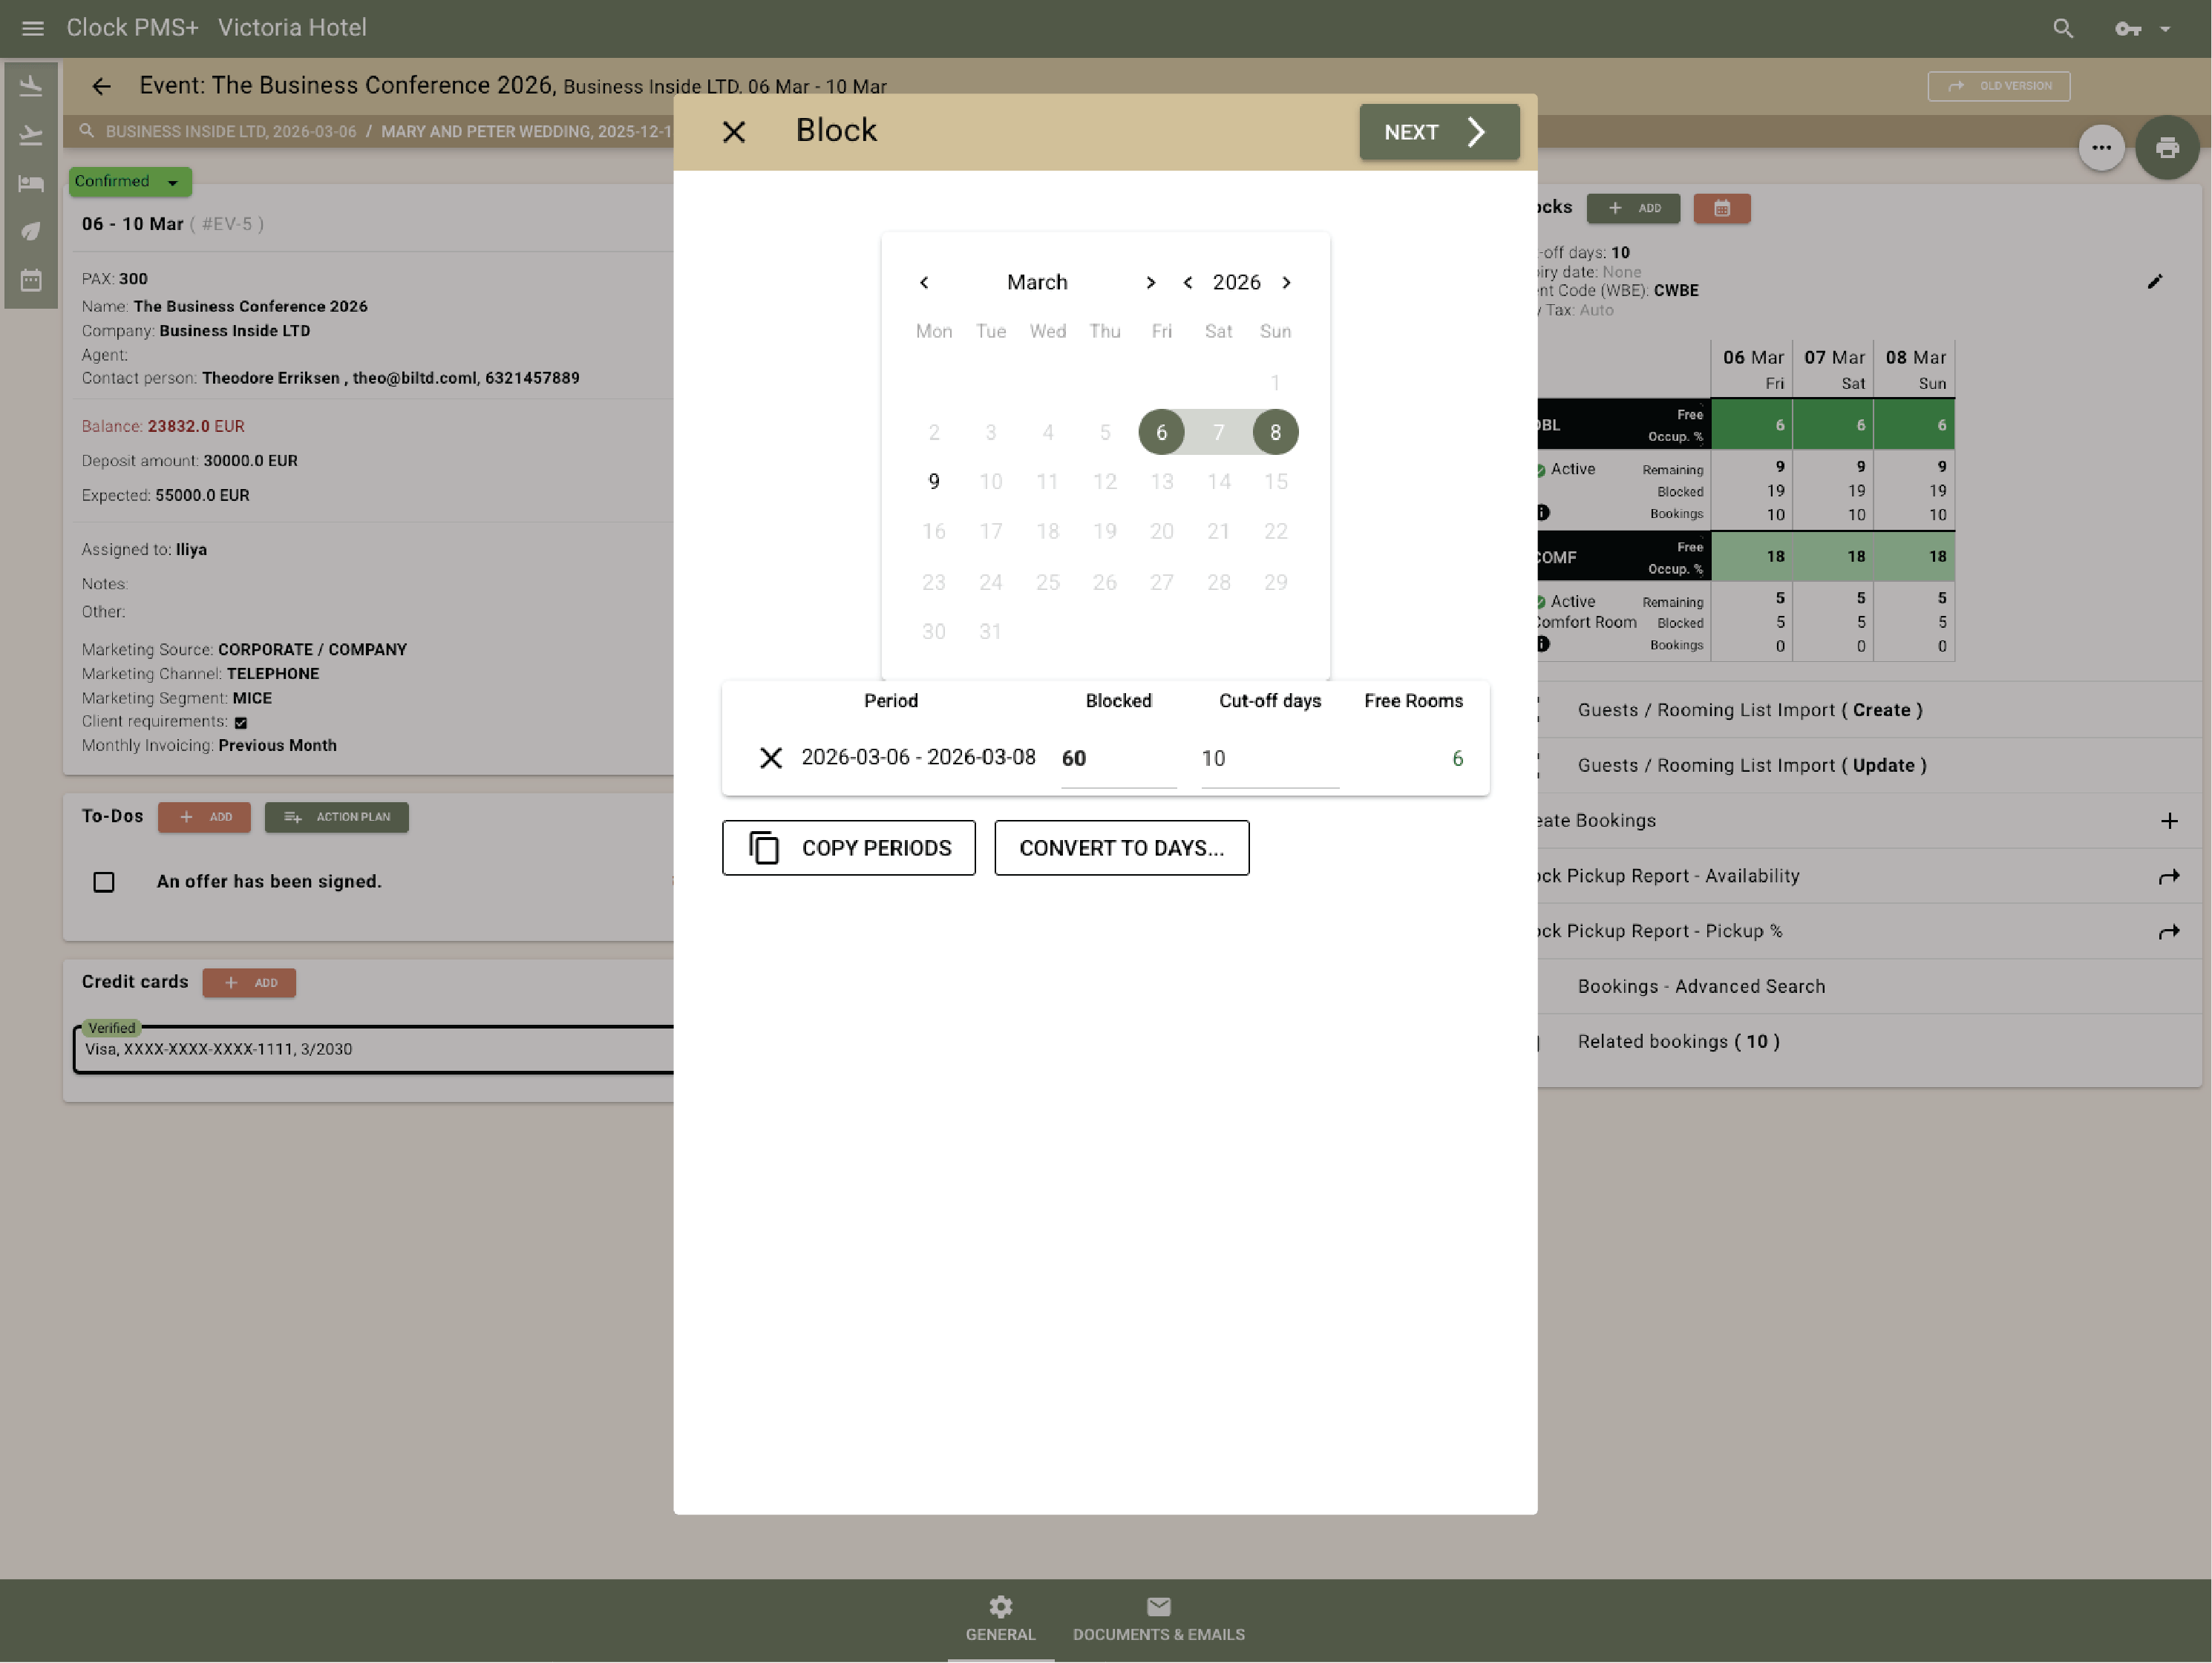Open the Confirmed status dropdown

[x=130, y=181]
